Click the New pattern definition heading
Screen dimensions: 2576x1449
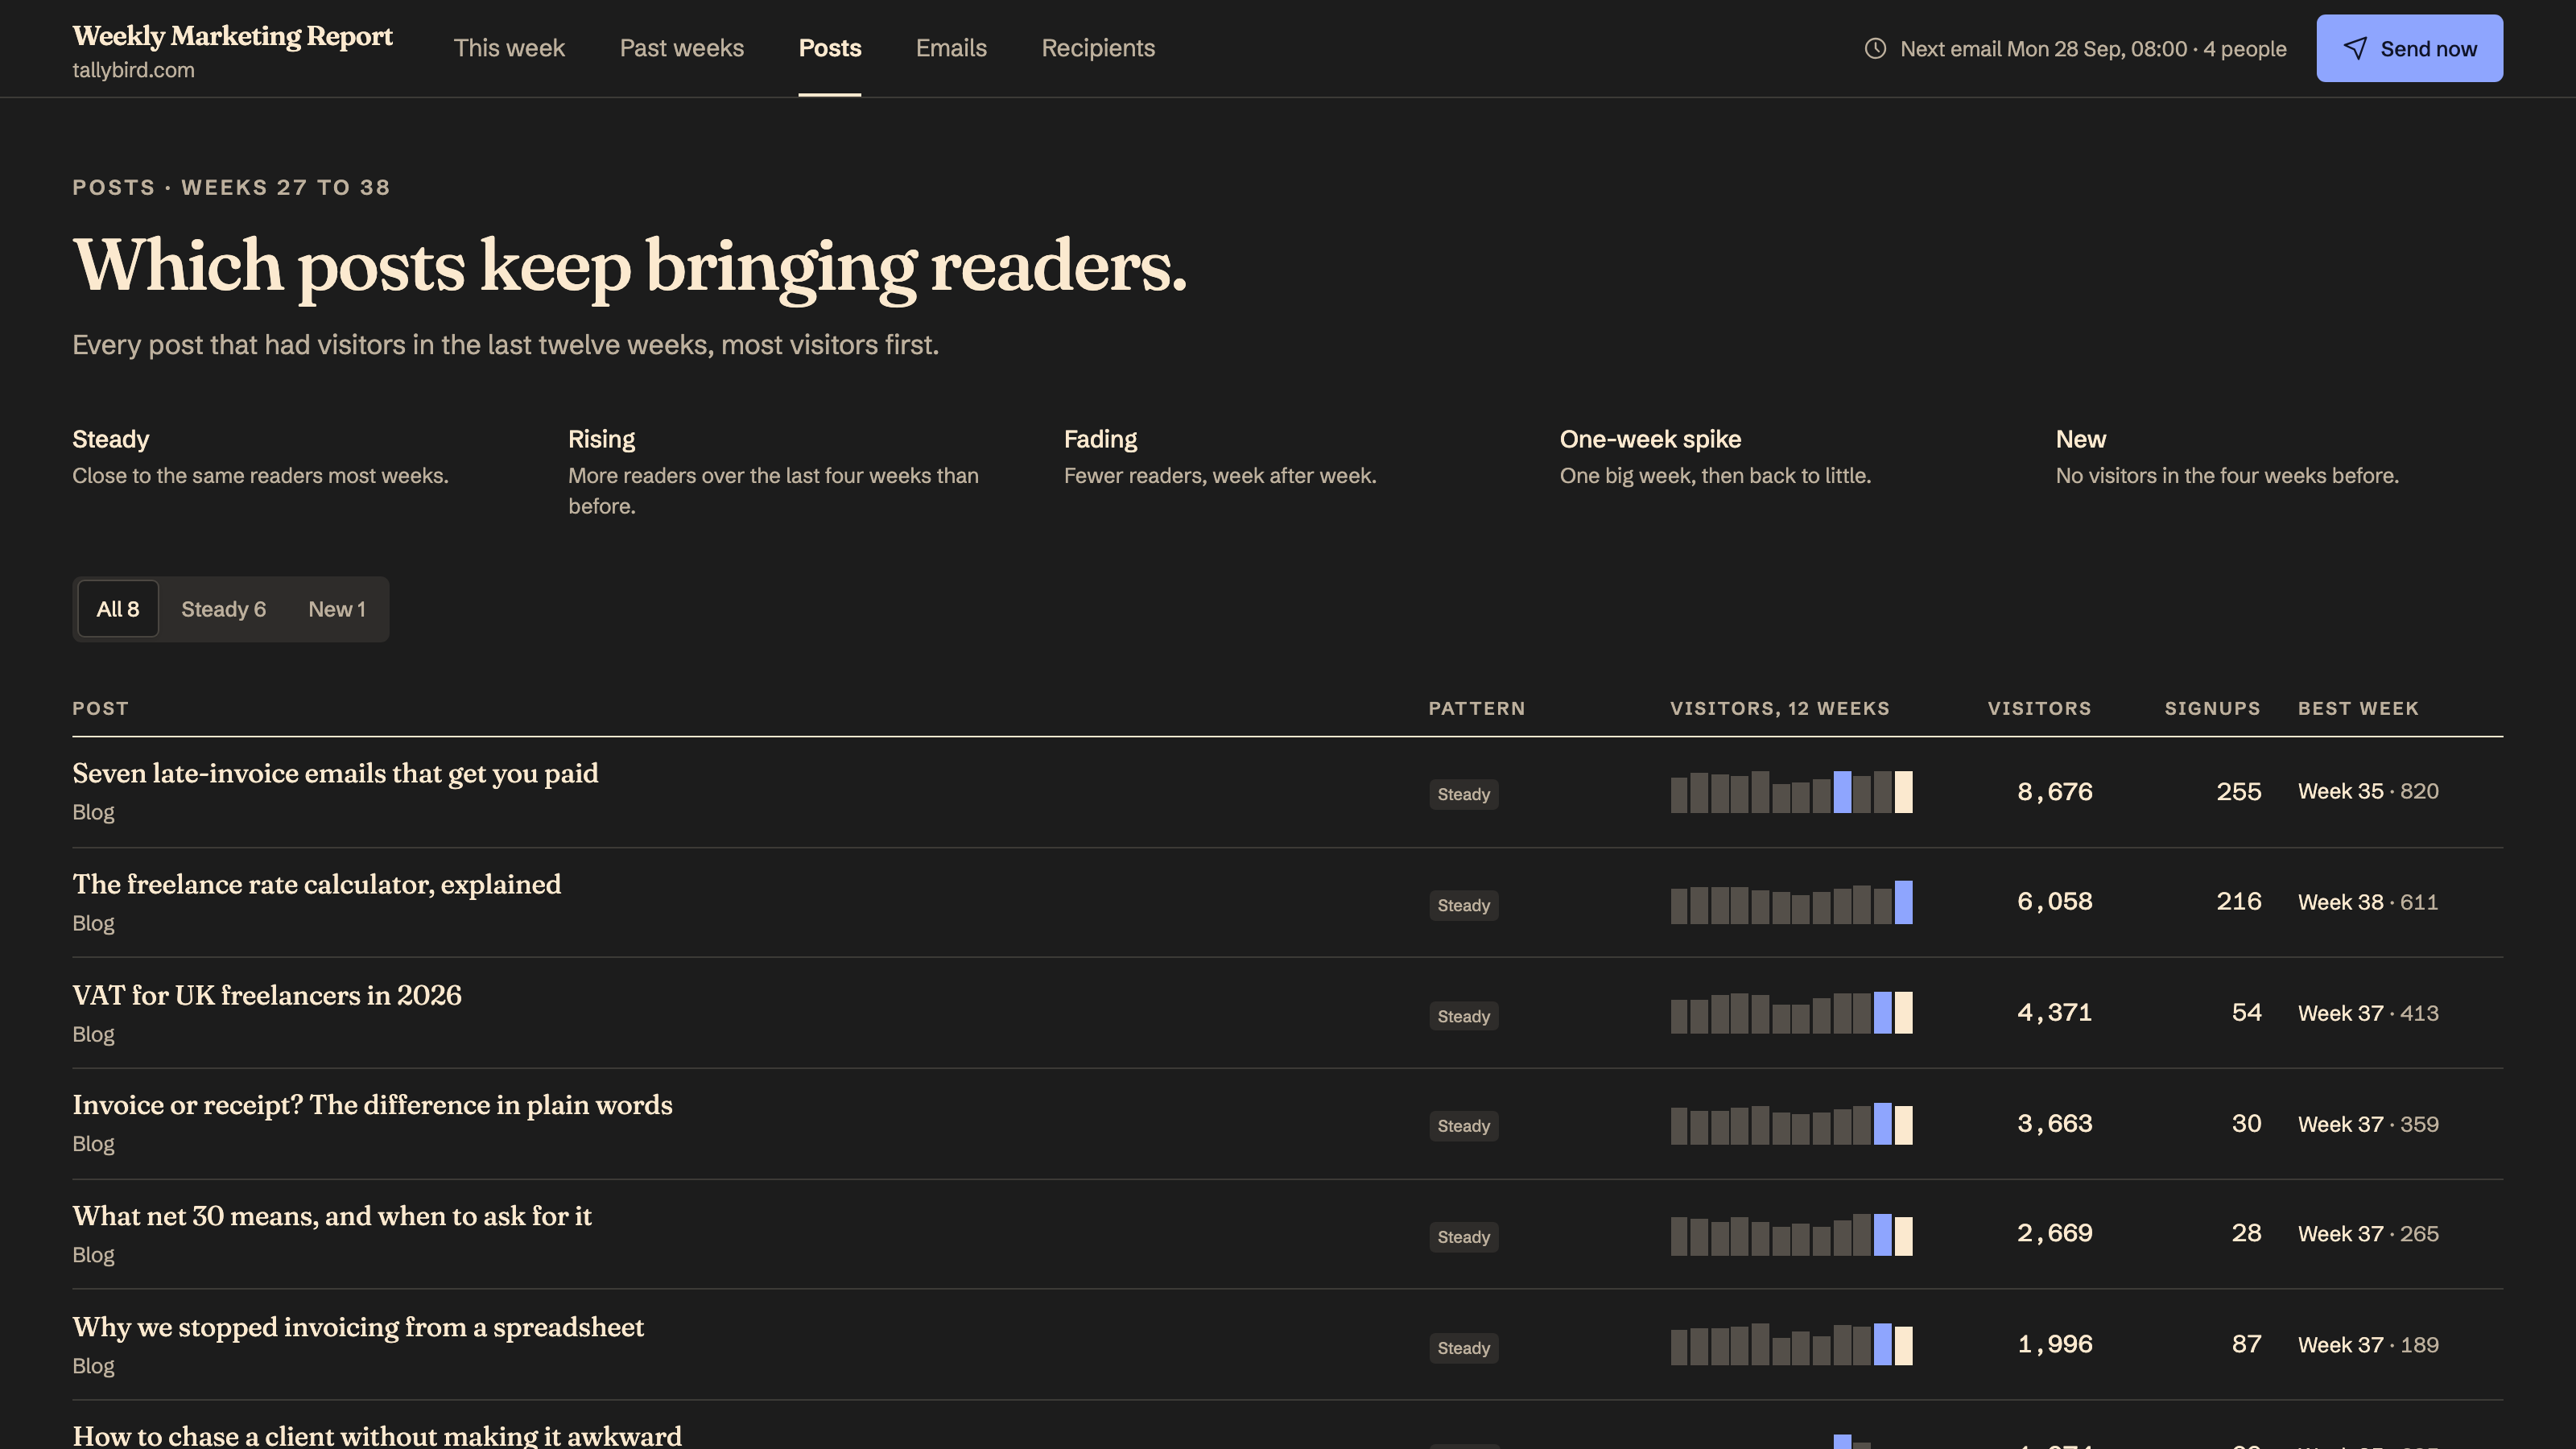point(2080,439)
